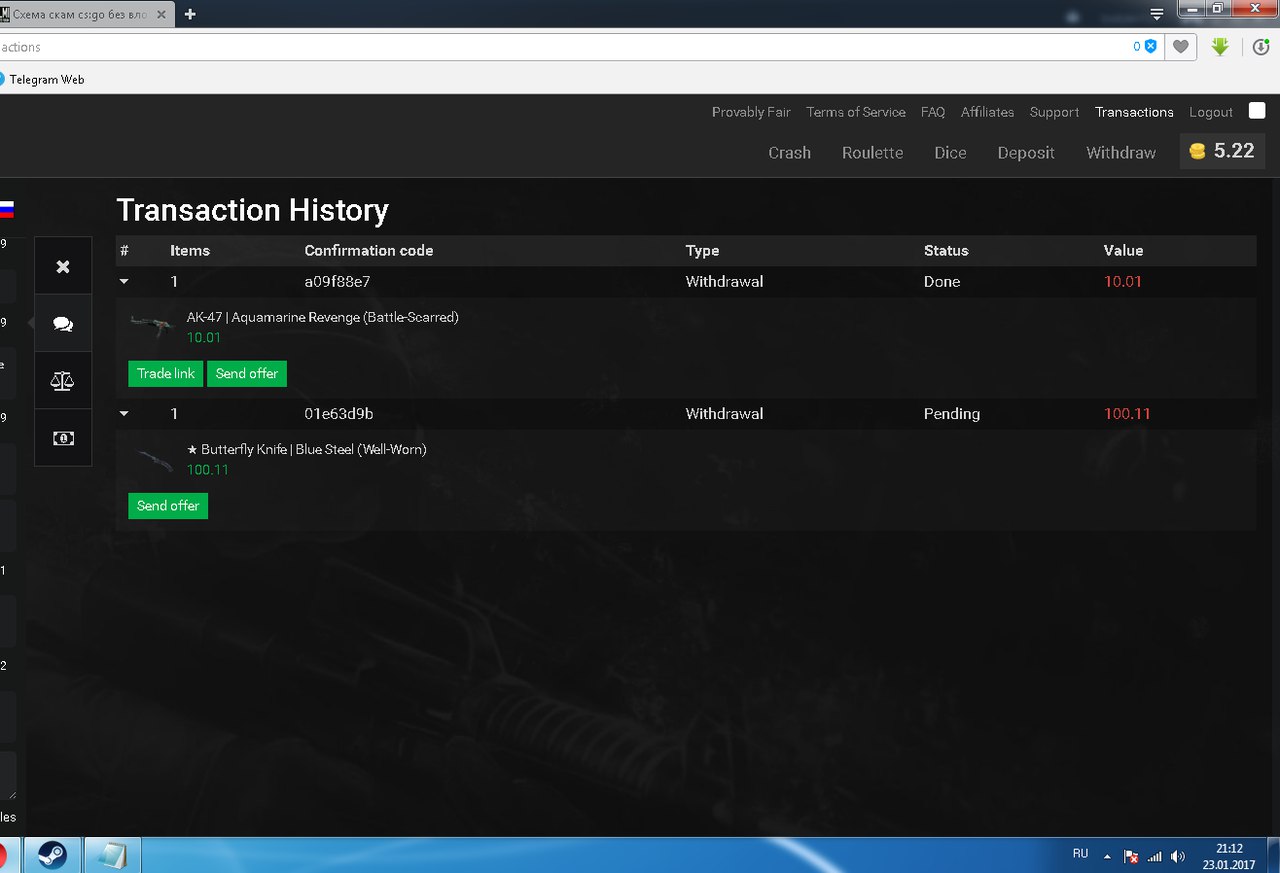The height and width of the screenshot is (873, 1280).
Task: Close the side chat panel with X icon
Action: pos(63,266)
